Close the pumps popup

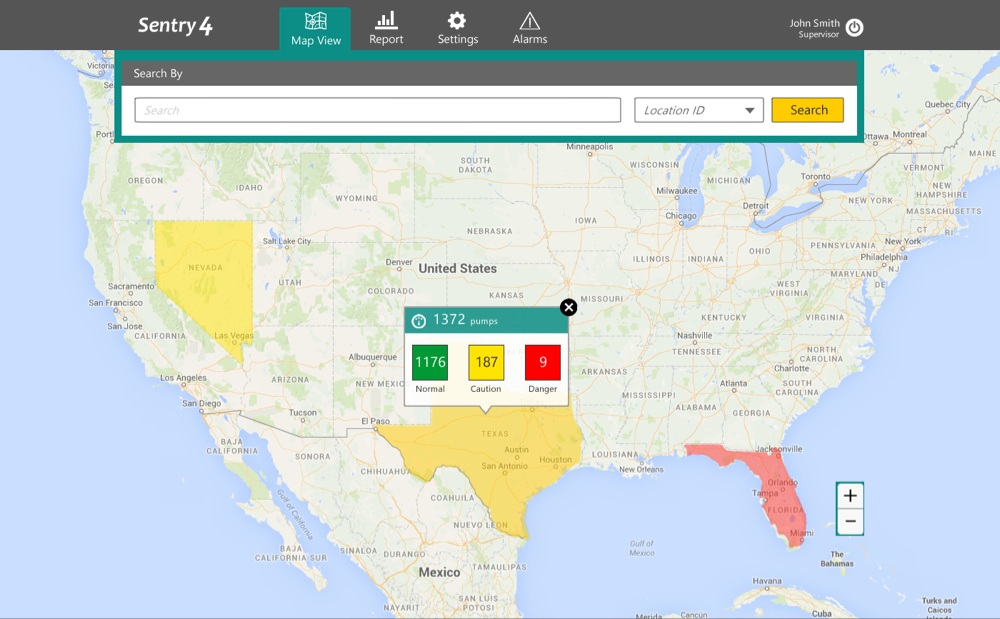pyautogui.click(x=568, y=307)
